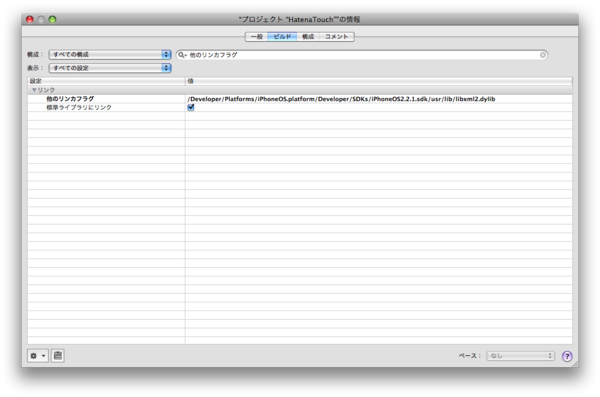Click the search field containing 他のリンカフラグ
Screen dimensions: 600x397
362,55
